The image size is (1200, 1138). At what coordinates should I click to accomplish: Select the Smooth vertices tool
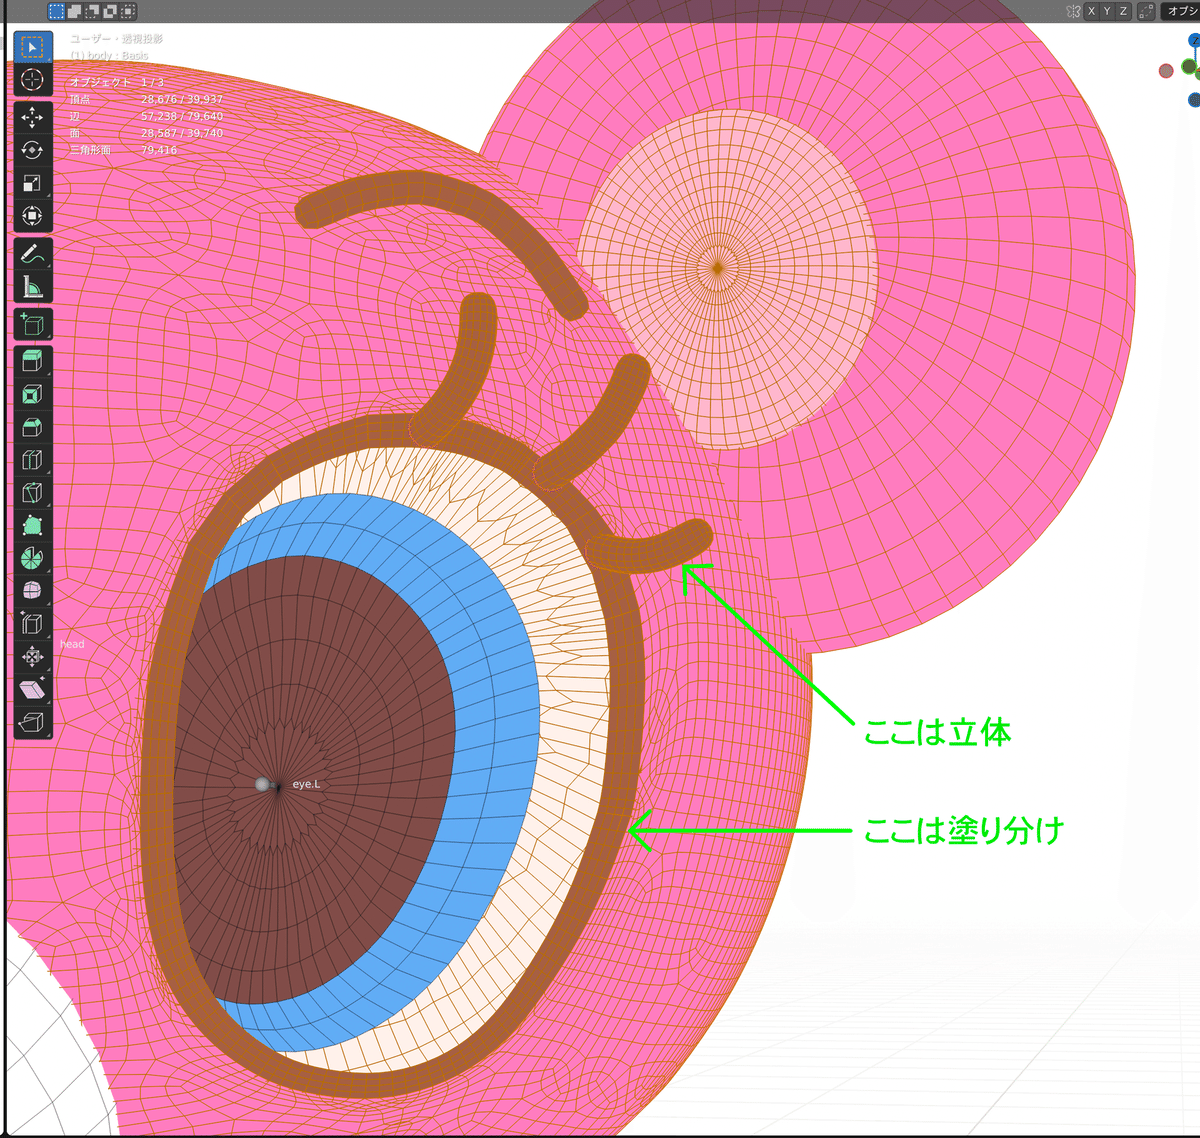pyautogui.click(x=32, y=591)
